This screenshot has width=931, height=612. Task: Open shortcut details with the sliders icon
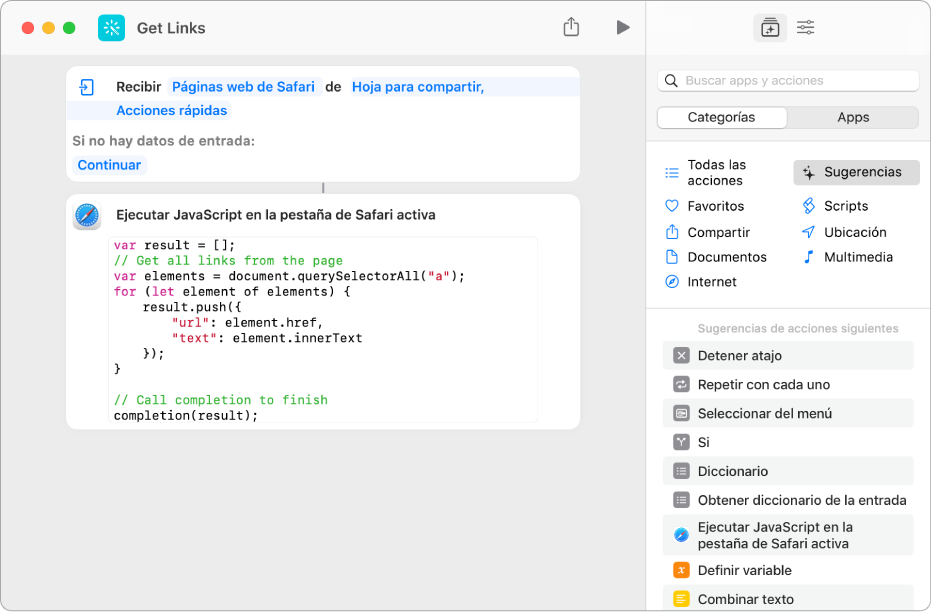click(x=805, y=27)
